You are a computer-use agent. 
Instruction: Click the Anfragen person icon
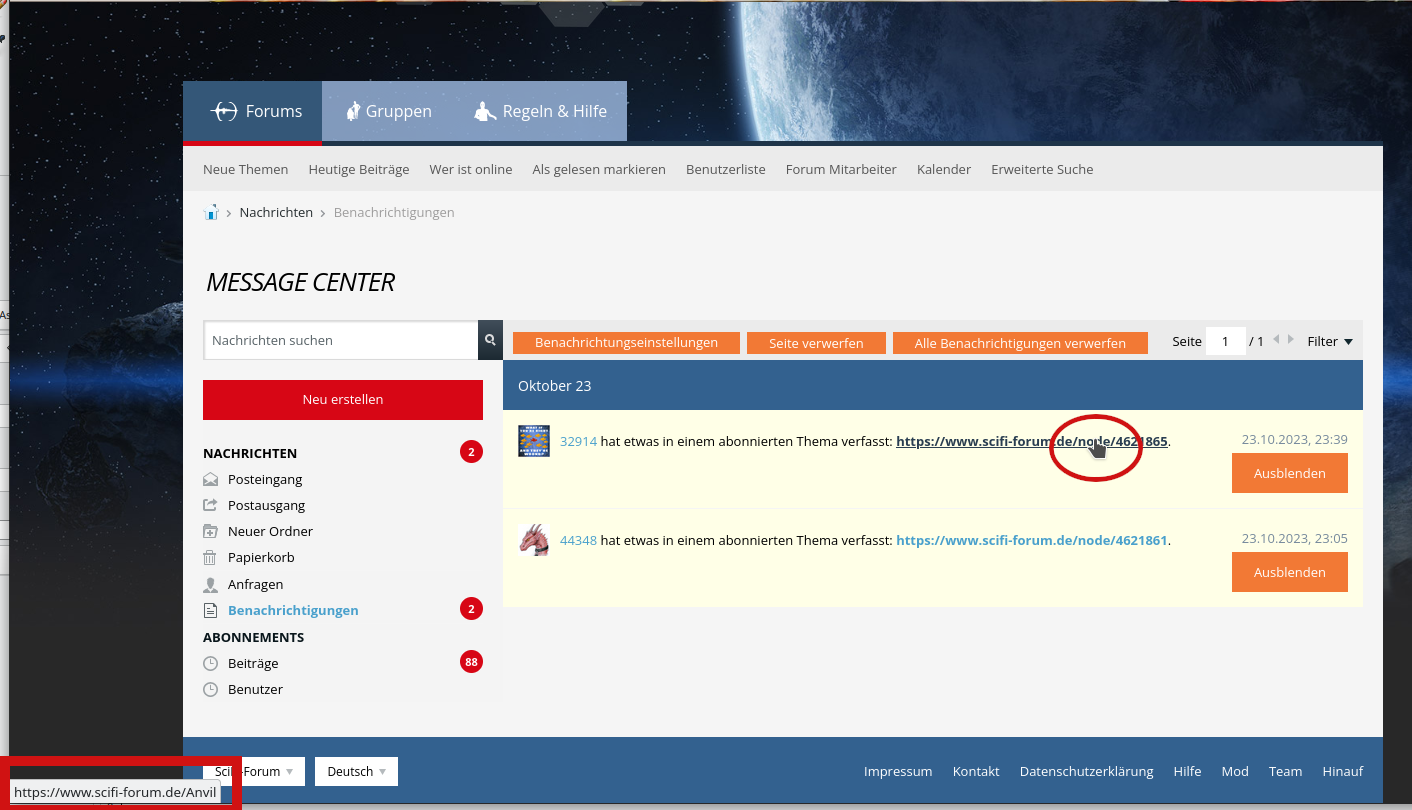(210, 584)
